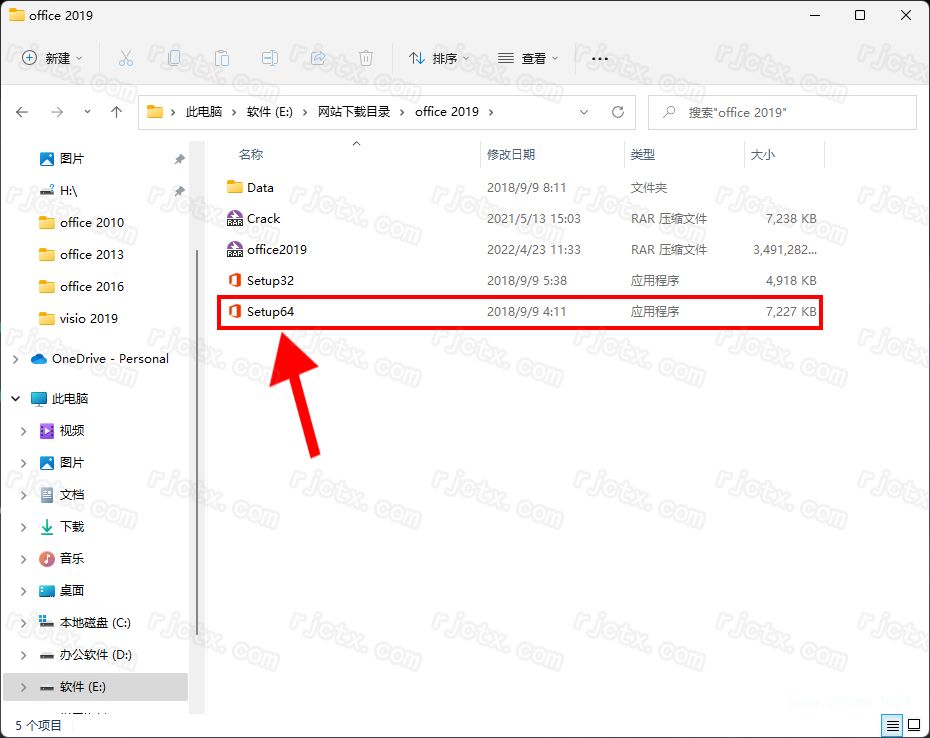The height and width of the screenshot is (738, 930).
Task: Click the Delete (trash) icon
Action: click(365, 58)
